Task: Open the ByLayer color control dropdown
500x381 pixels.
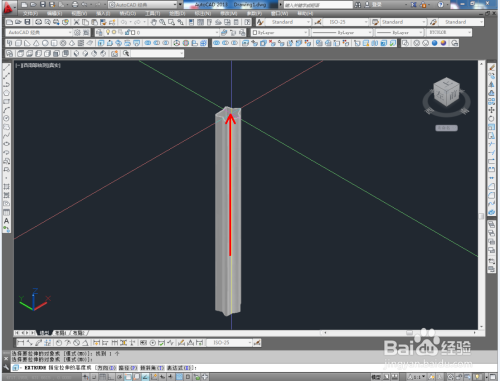Action: (x=280, y=32)
